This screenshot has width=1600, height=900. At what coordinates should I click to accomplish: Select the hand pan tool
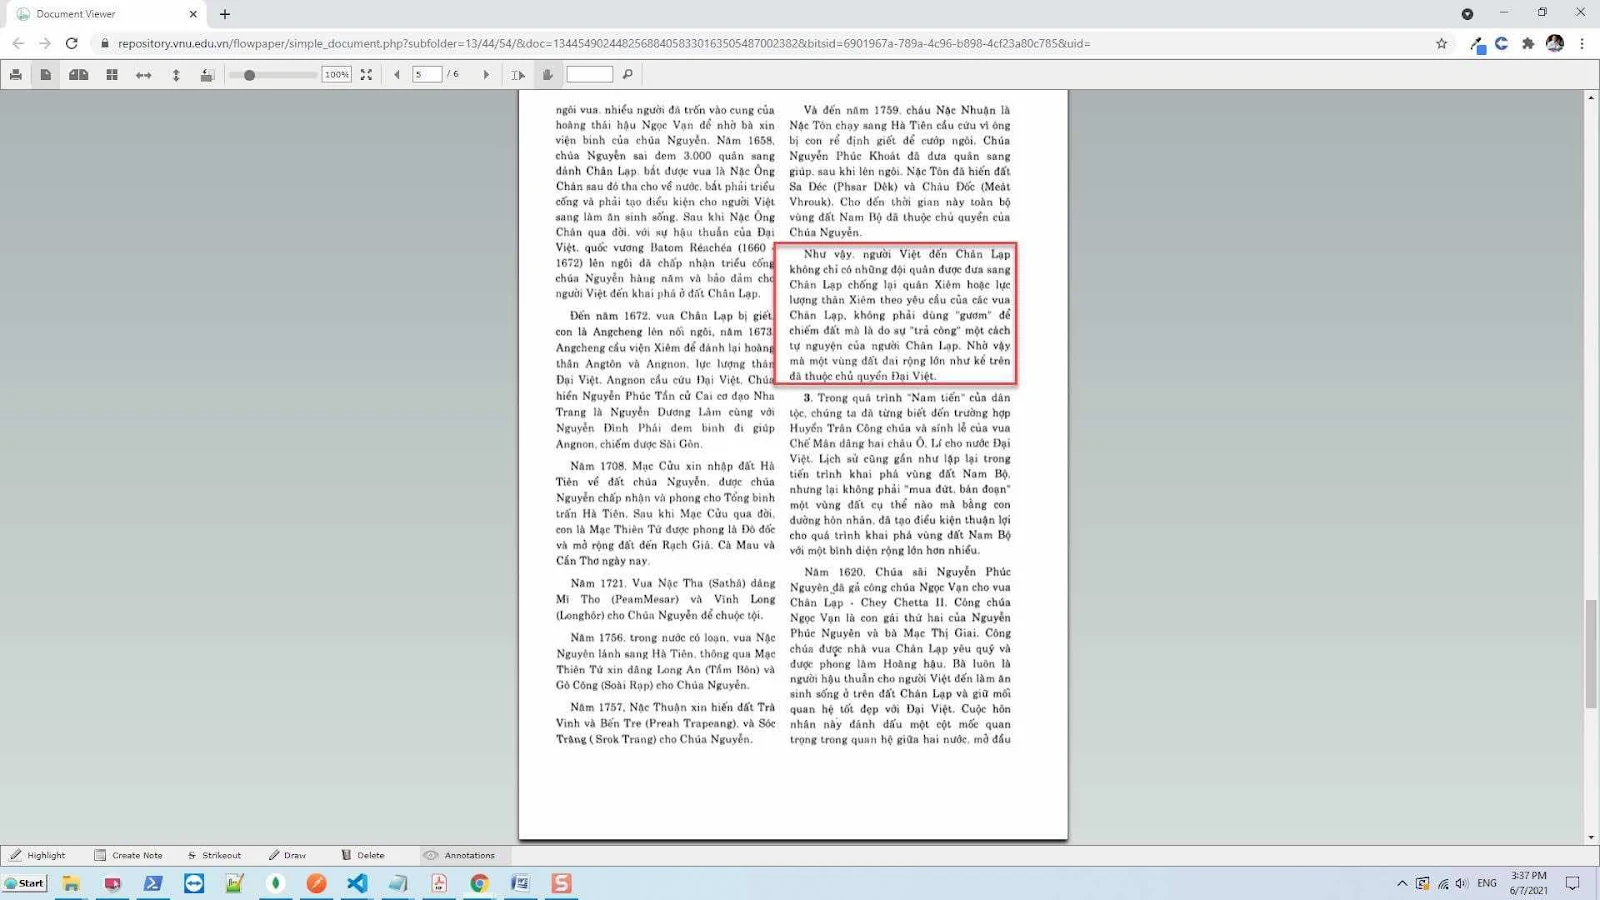[x=548, y=75]
